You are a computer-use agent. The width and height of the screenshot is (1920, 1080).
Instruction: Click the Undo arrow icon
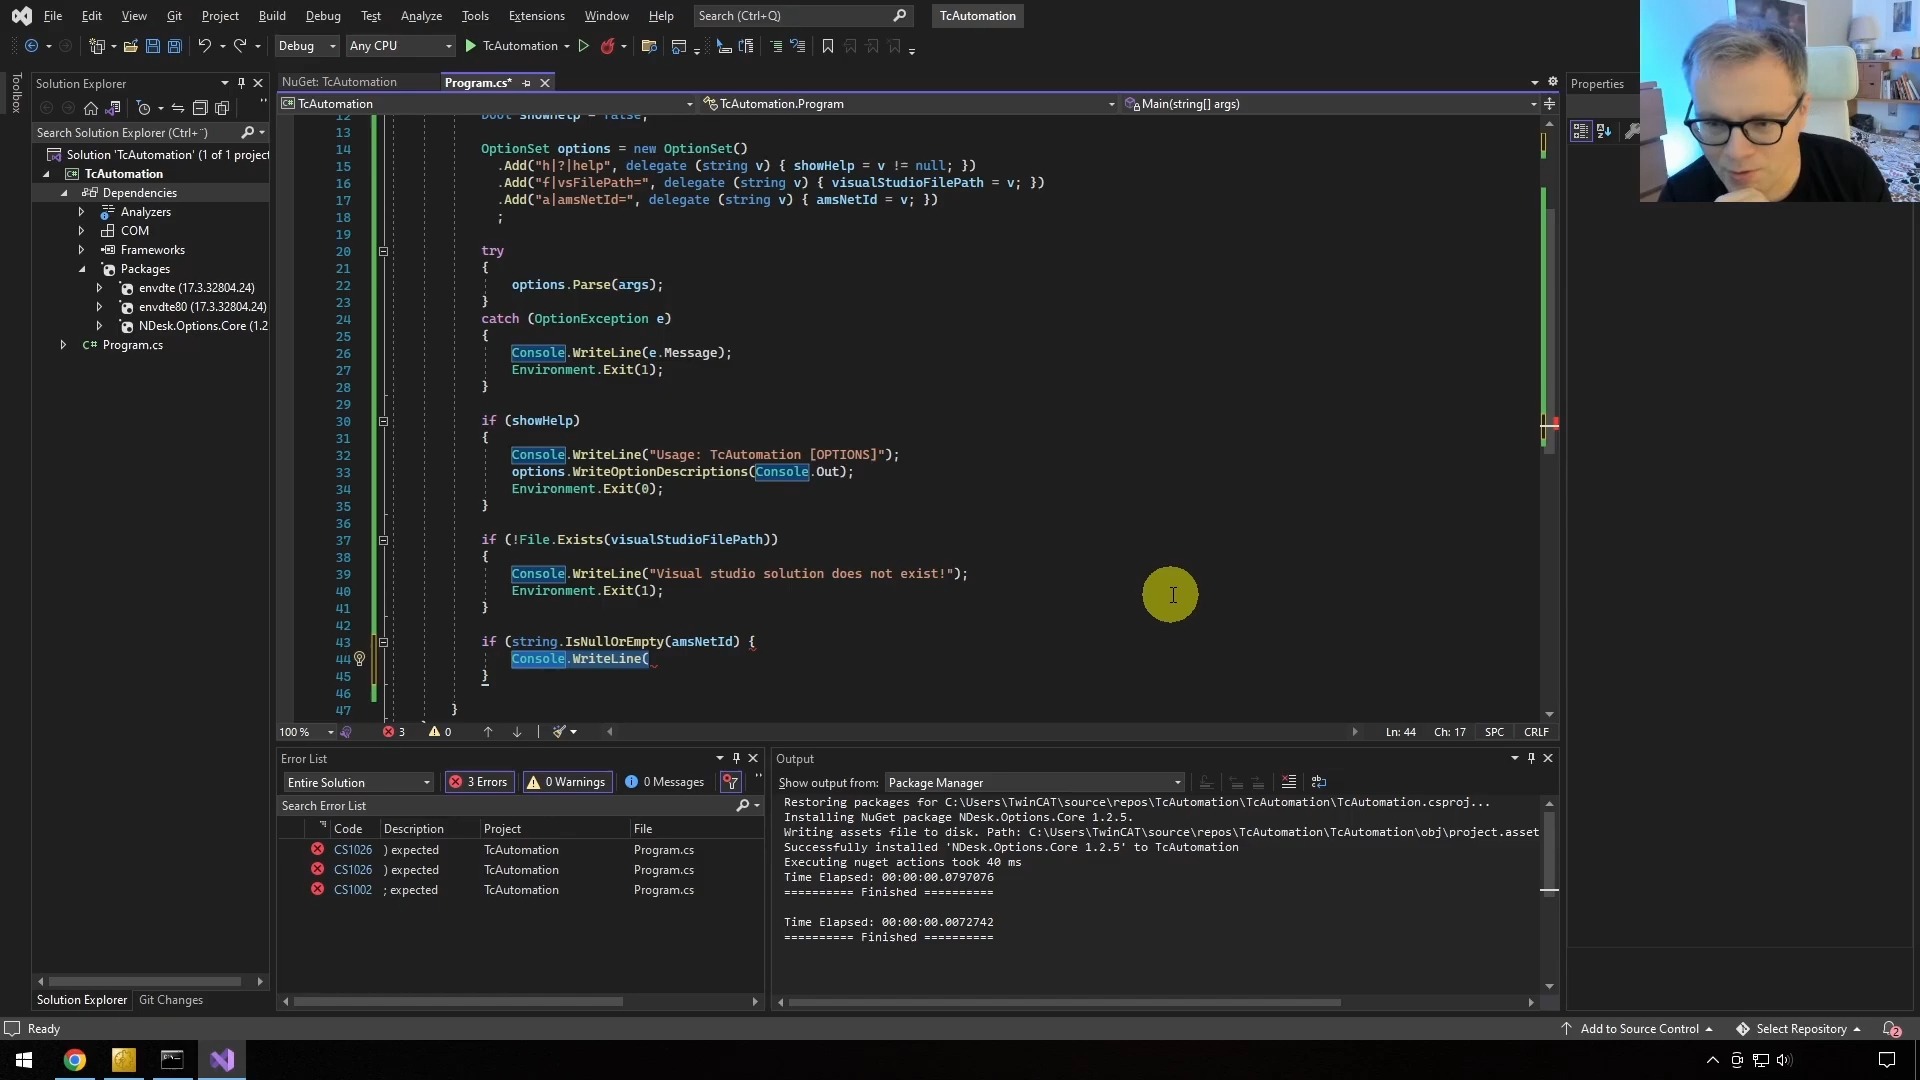click(204, 46)
